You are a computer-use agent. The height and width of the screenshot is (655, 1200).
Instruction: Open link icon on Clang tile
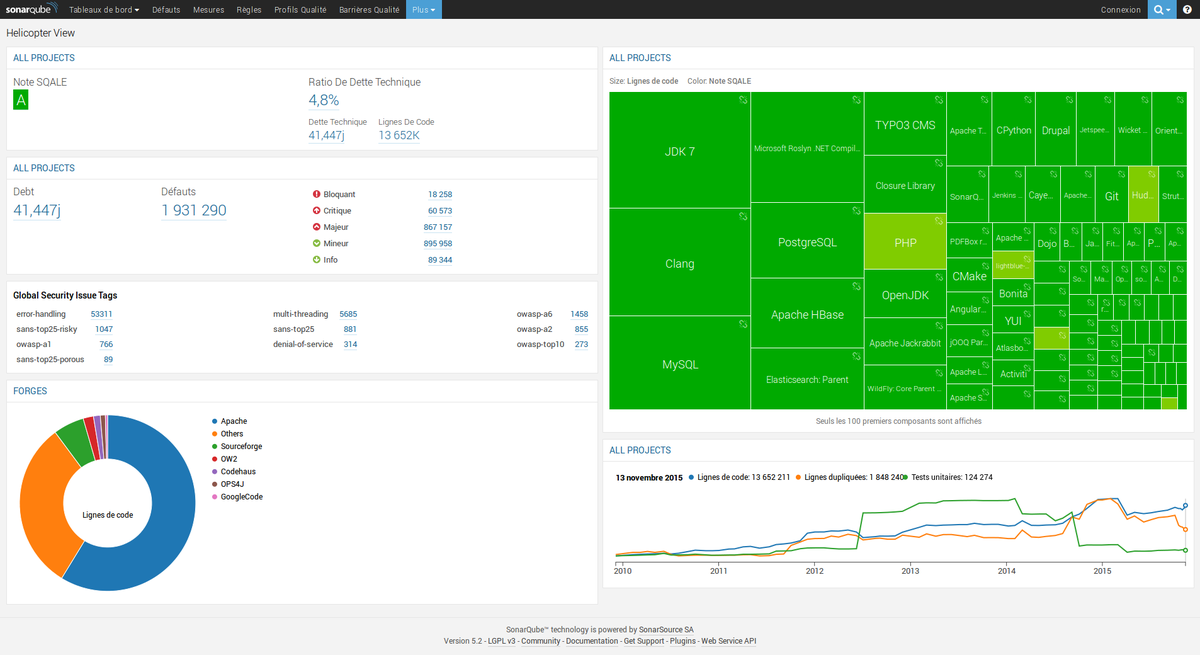(743, 216)
